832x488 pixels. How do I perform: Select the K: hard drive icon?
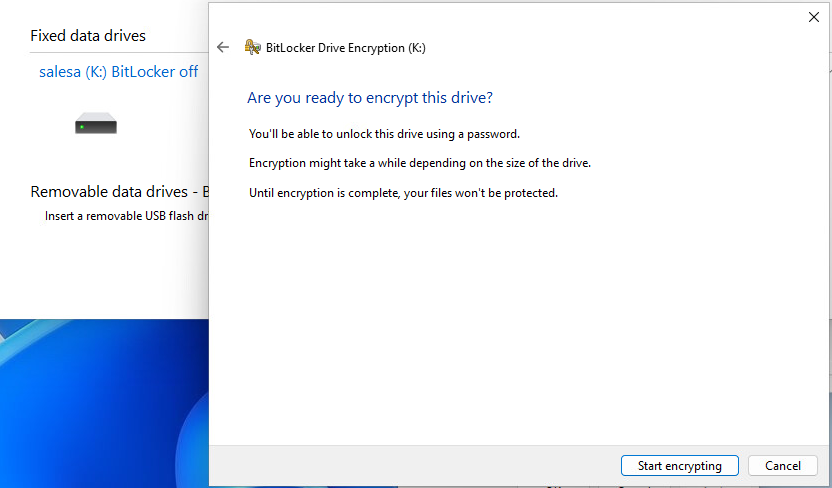[96, 123]
